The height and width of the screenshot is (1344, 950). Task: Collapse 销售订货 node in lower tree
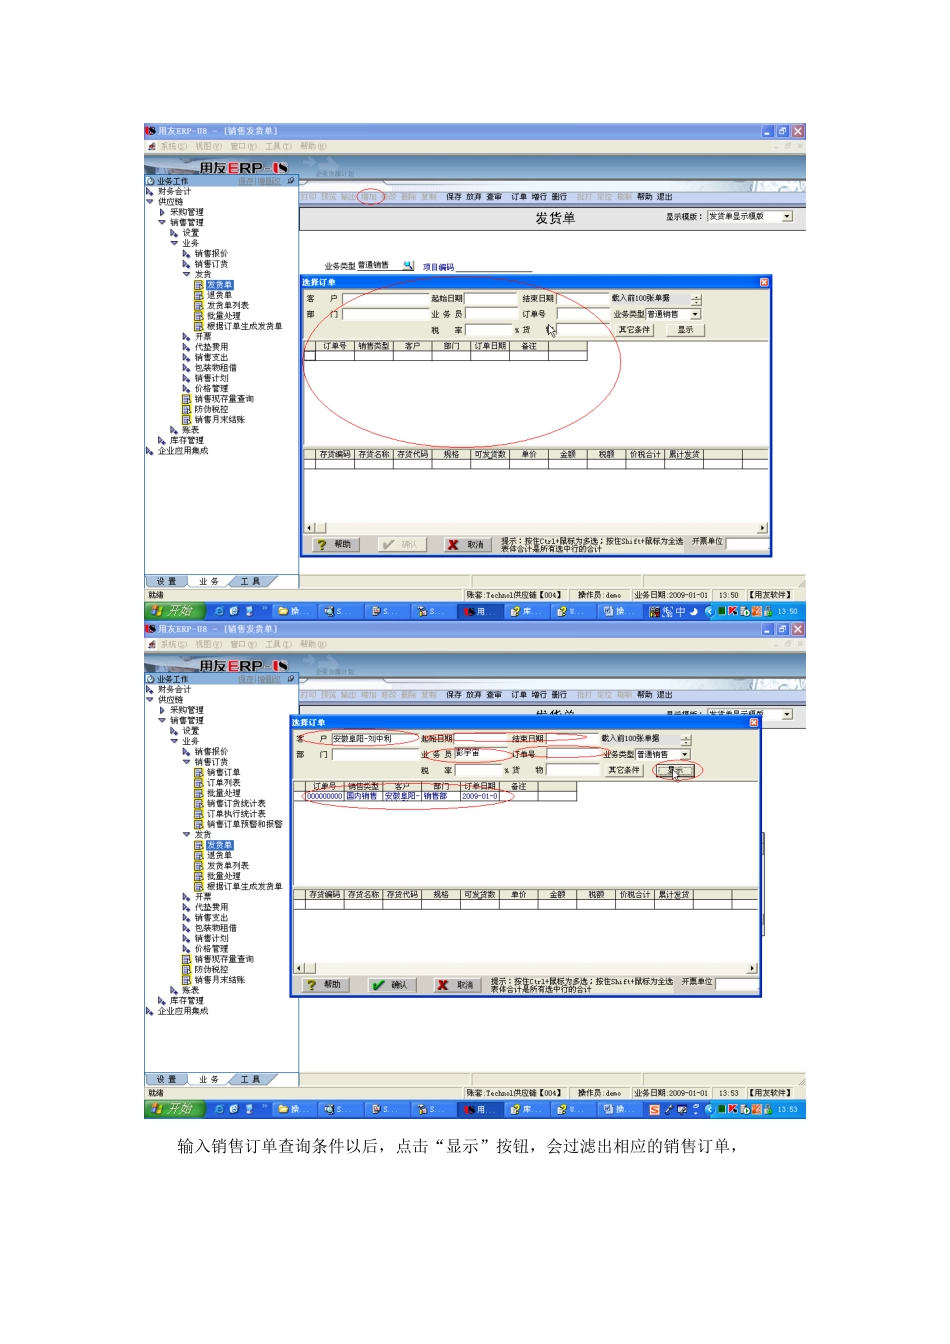(186, 762)
